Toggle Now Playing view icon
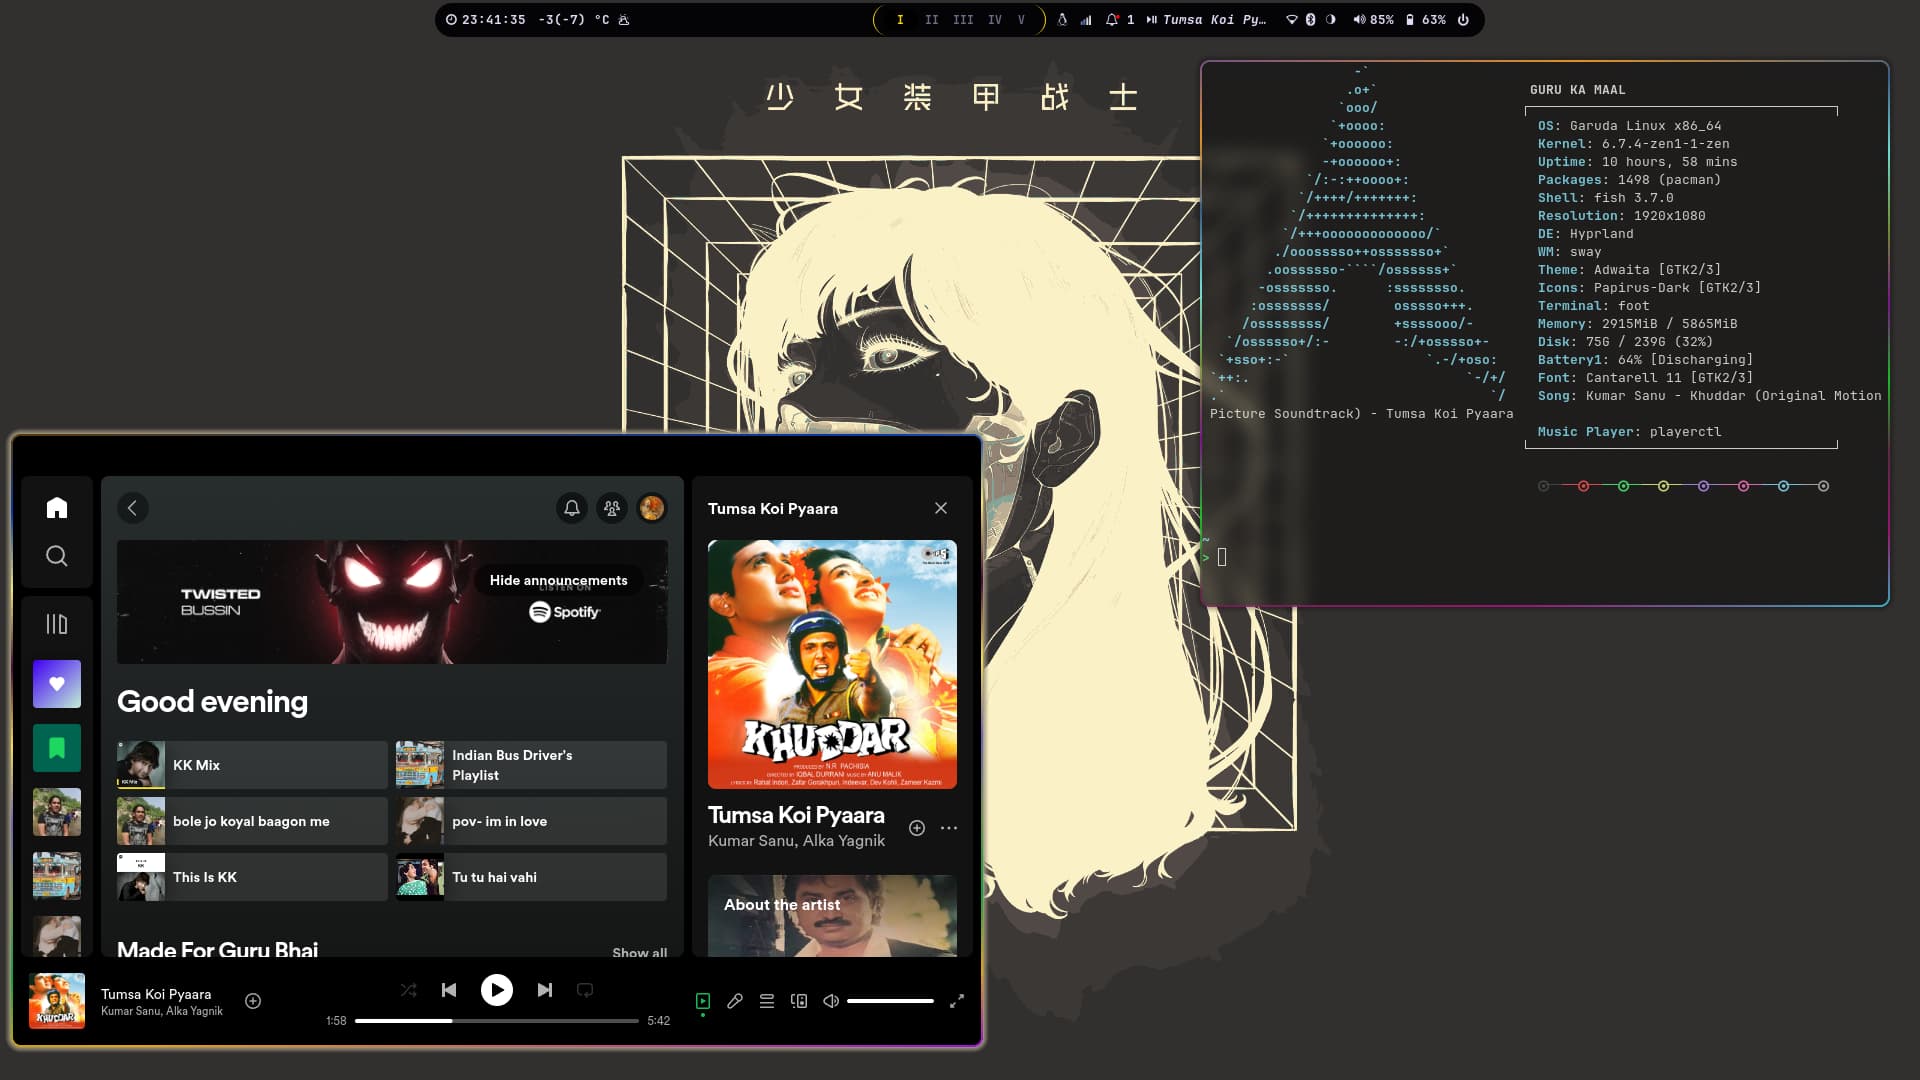 coord(703,1001)
